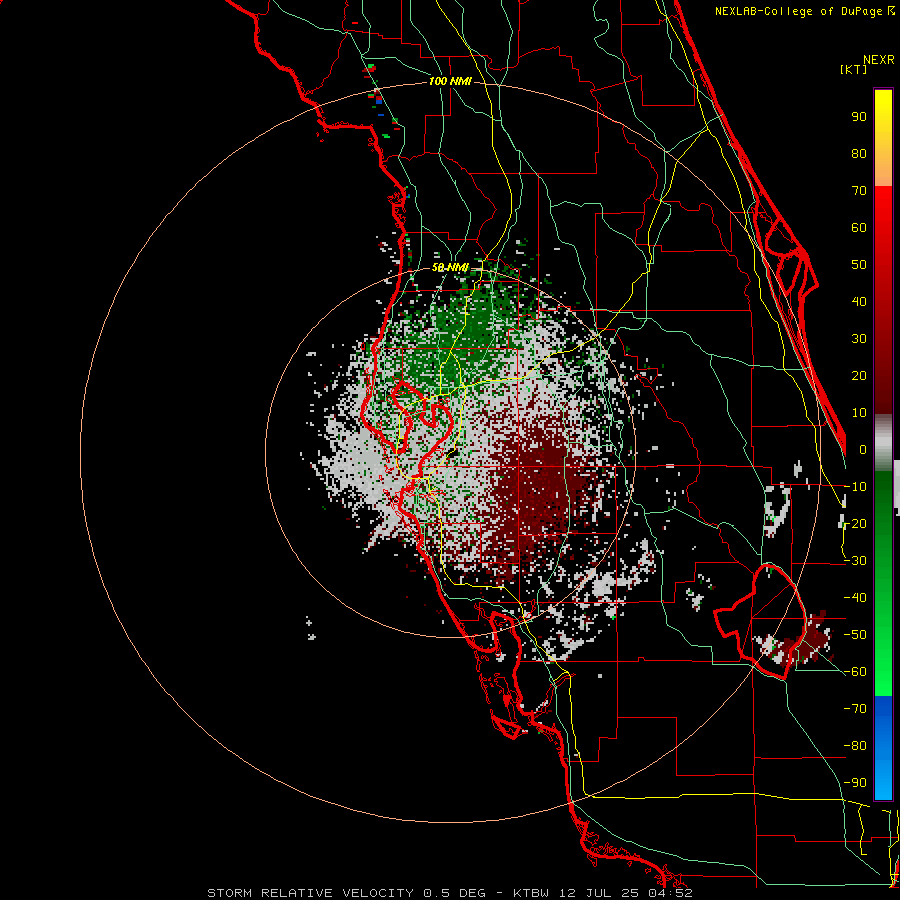Click the -90 value on velocity scale
Image resolution: width=900 pixels, height=900 pixels.
click(x=855, y=783)
